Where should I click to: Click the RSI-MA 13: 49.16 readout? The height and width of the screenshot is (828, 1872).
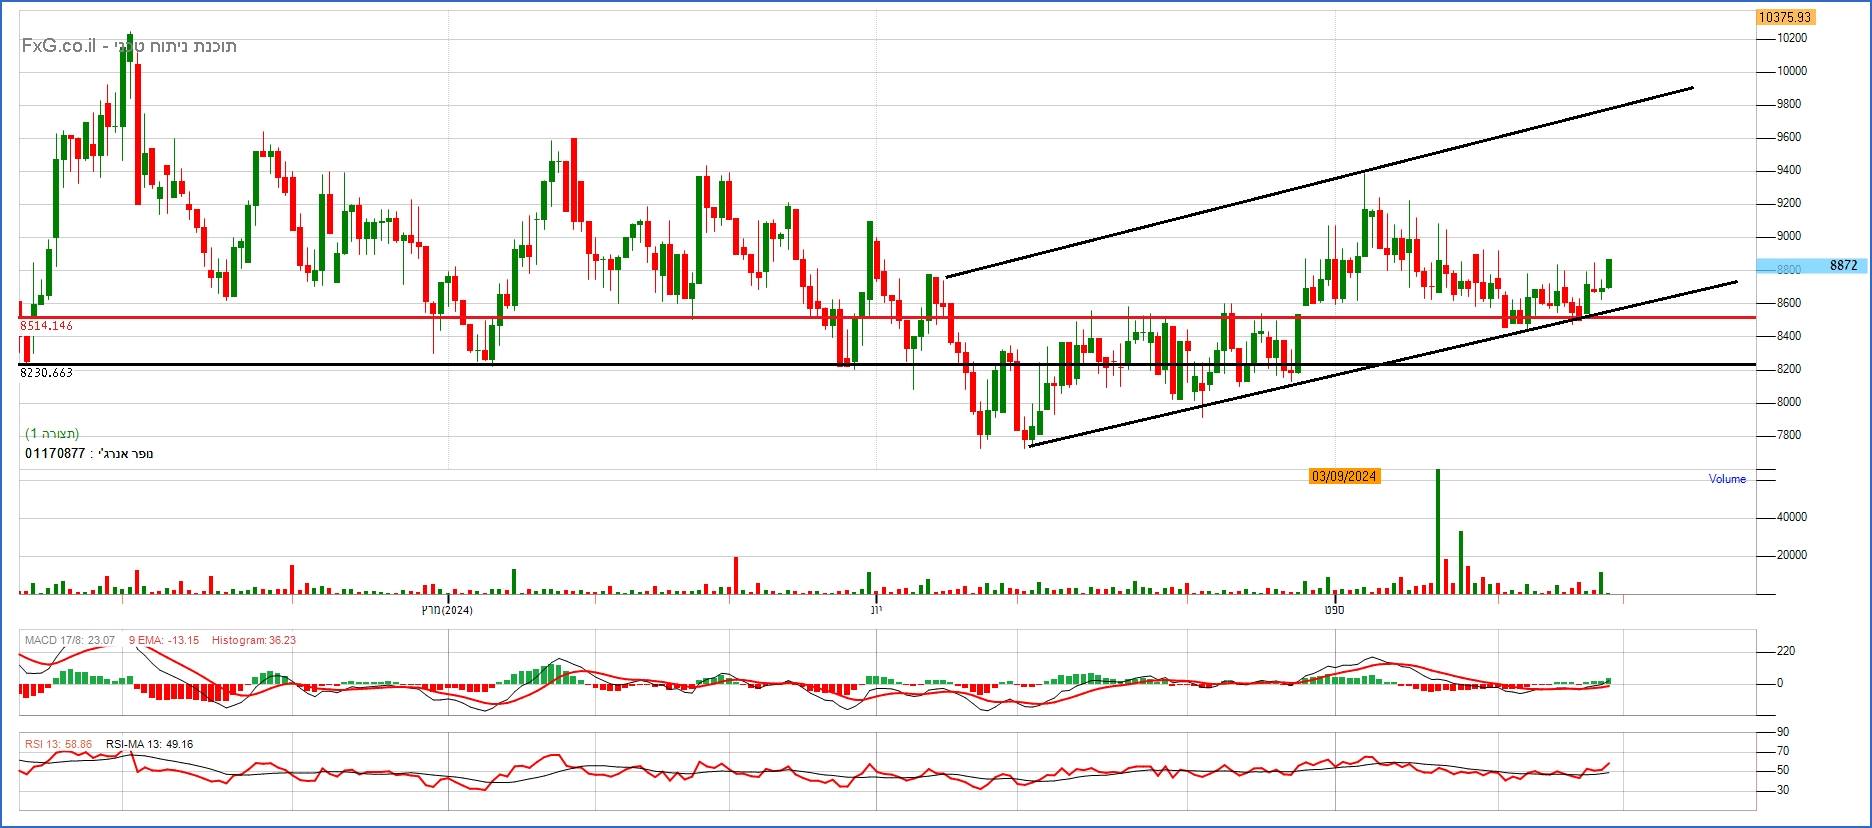point(149,744)
